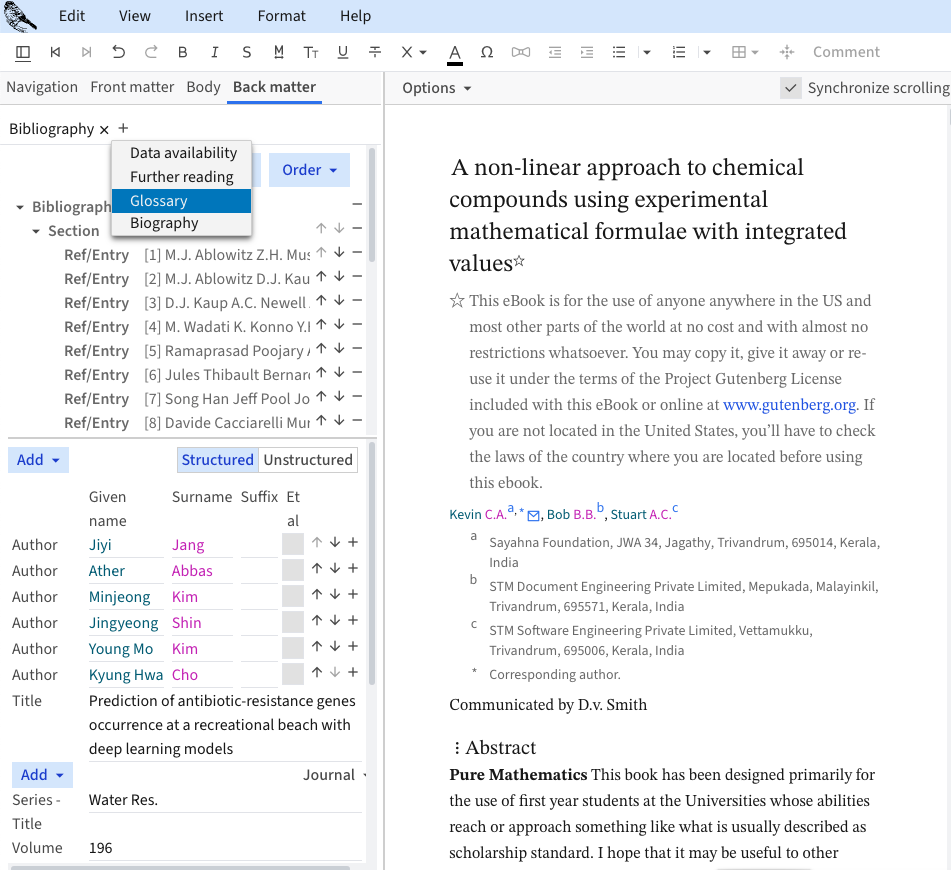
Task: Open the Order dropdown
Action: pyautogui.click(x=309, y=170)
